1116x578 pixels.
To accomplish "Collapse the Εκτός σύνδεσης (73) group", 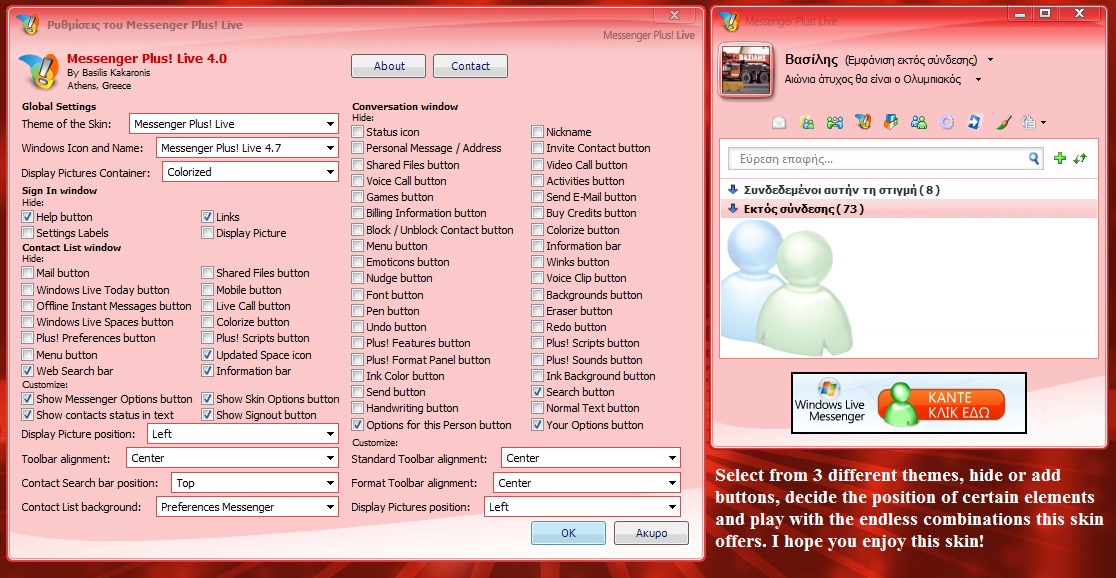I will [x=733, y=209].
